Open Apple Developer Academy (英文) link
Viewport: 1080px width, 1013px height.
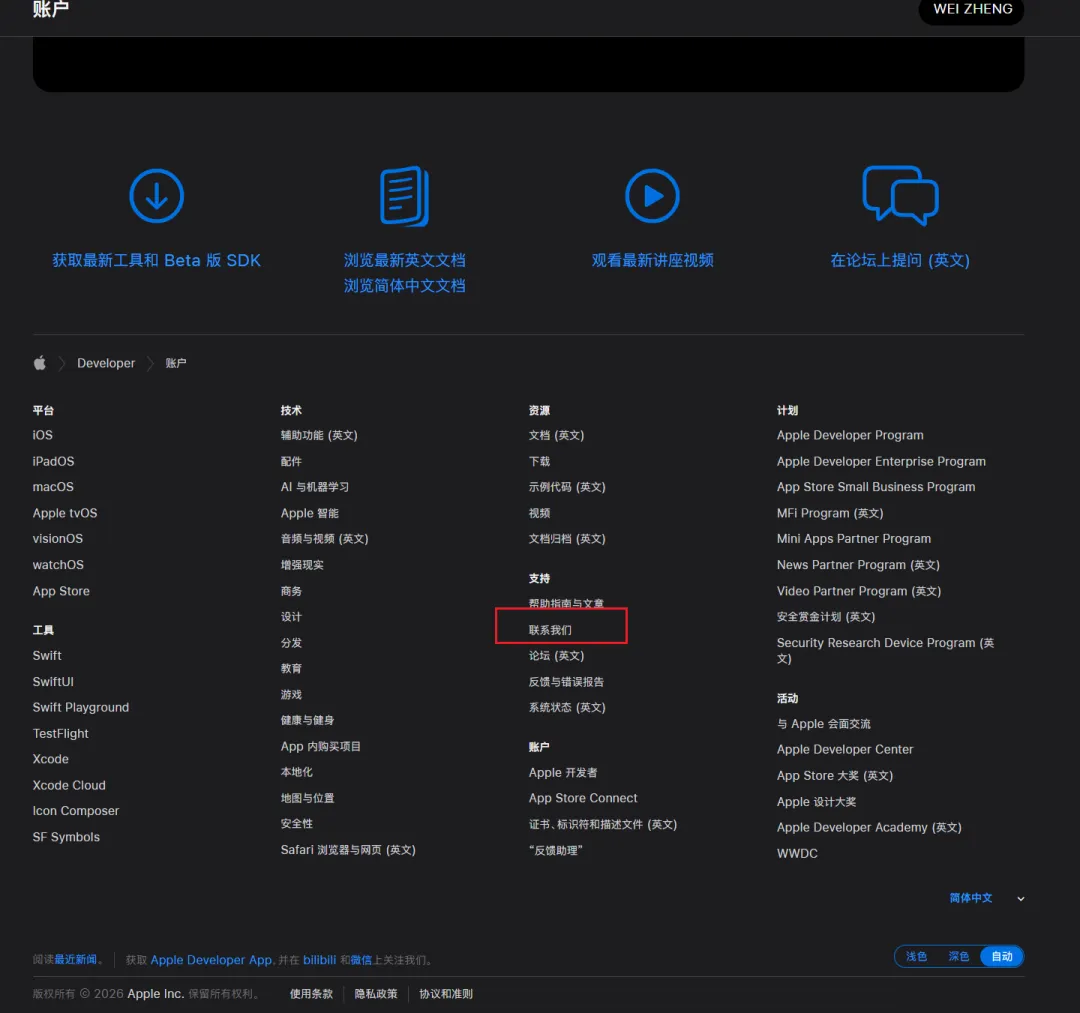869,827
